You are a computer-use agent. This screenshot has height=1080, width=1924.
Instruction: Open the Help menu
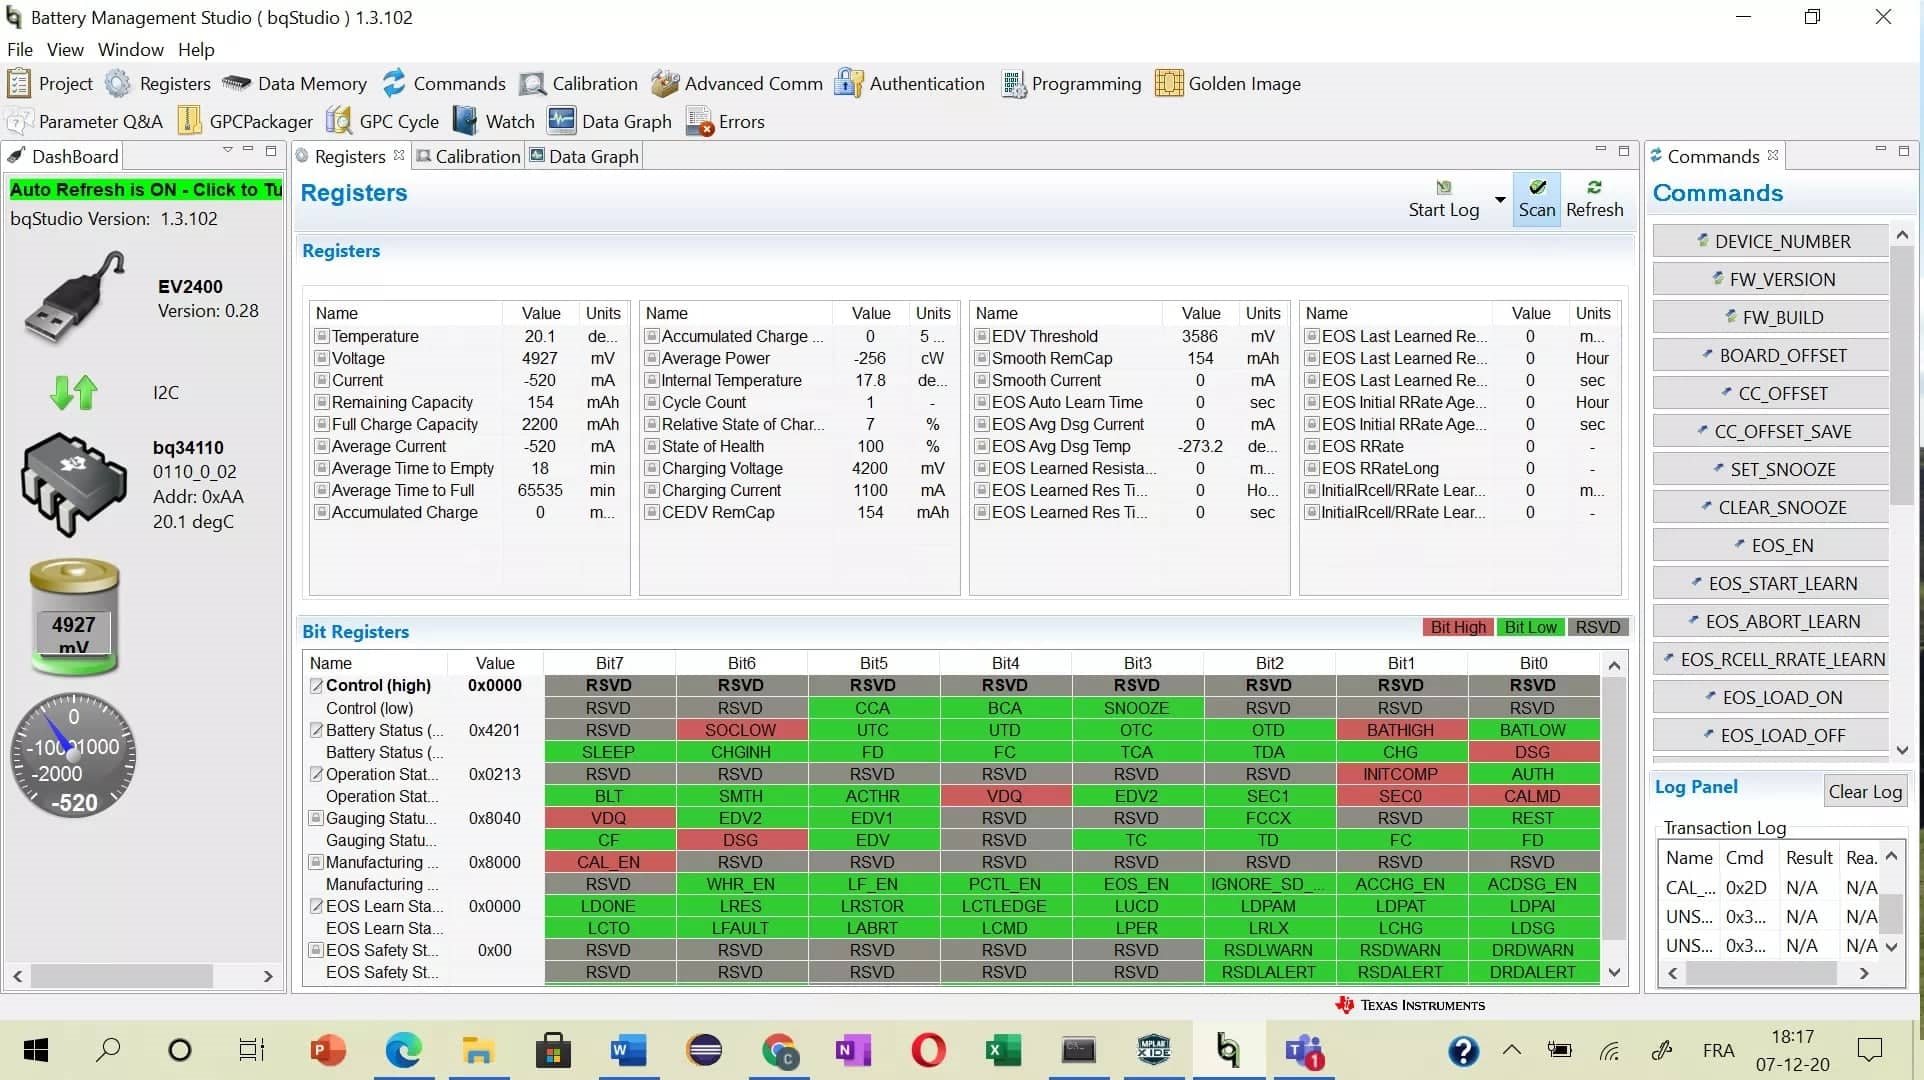point(196,50)
